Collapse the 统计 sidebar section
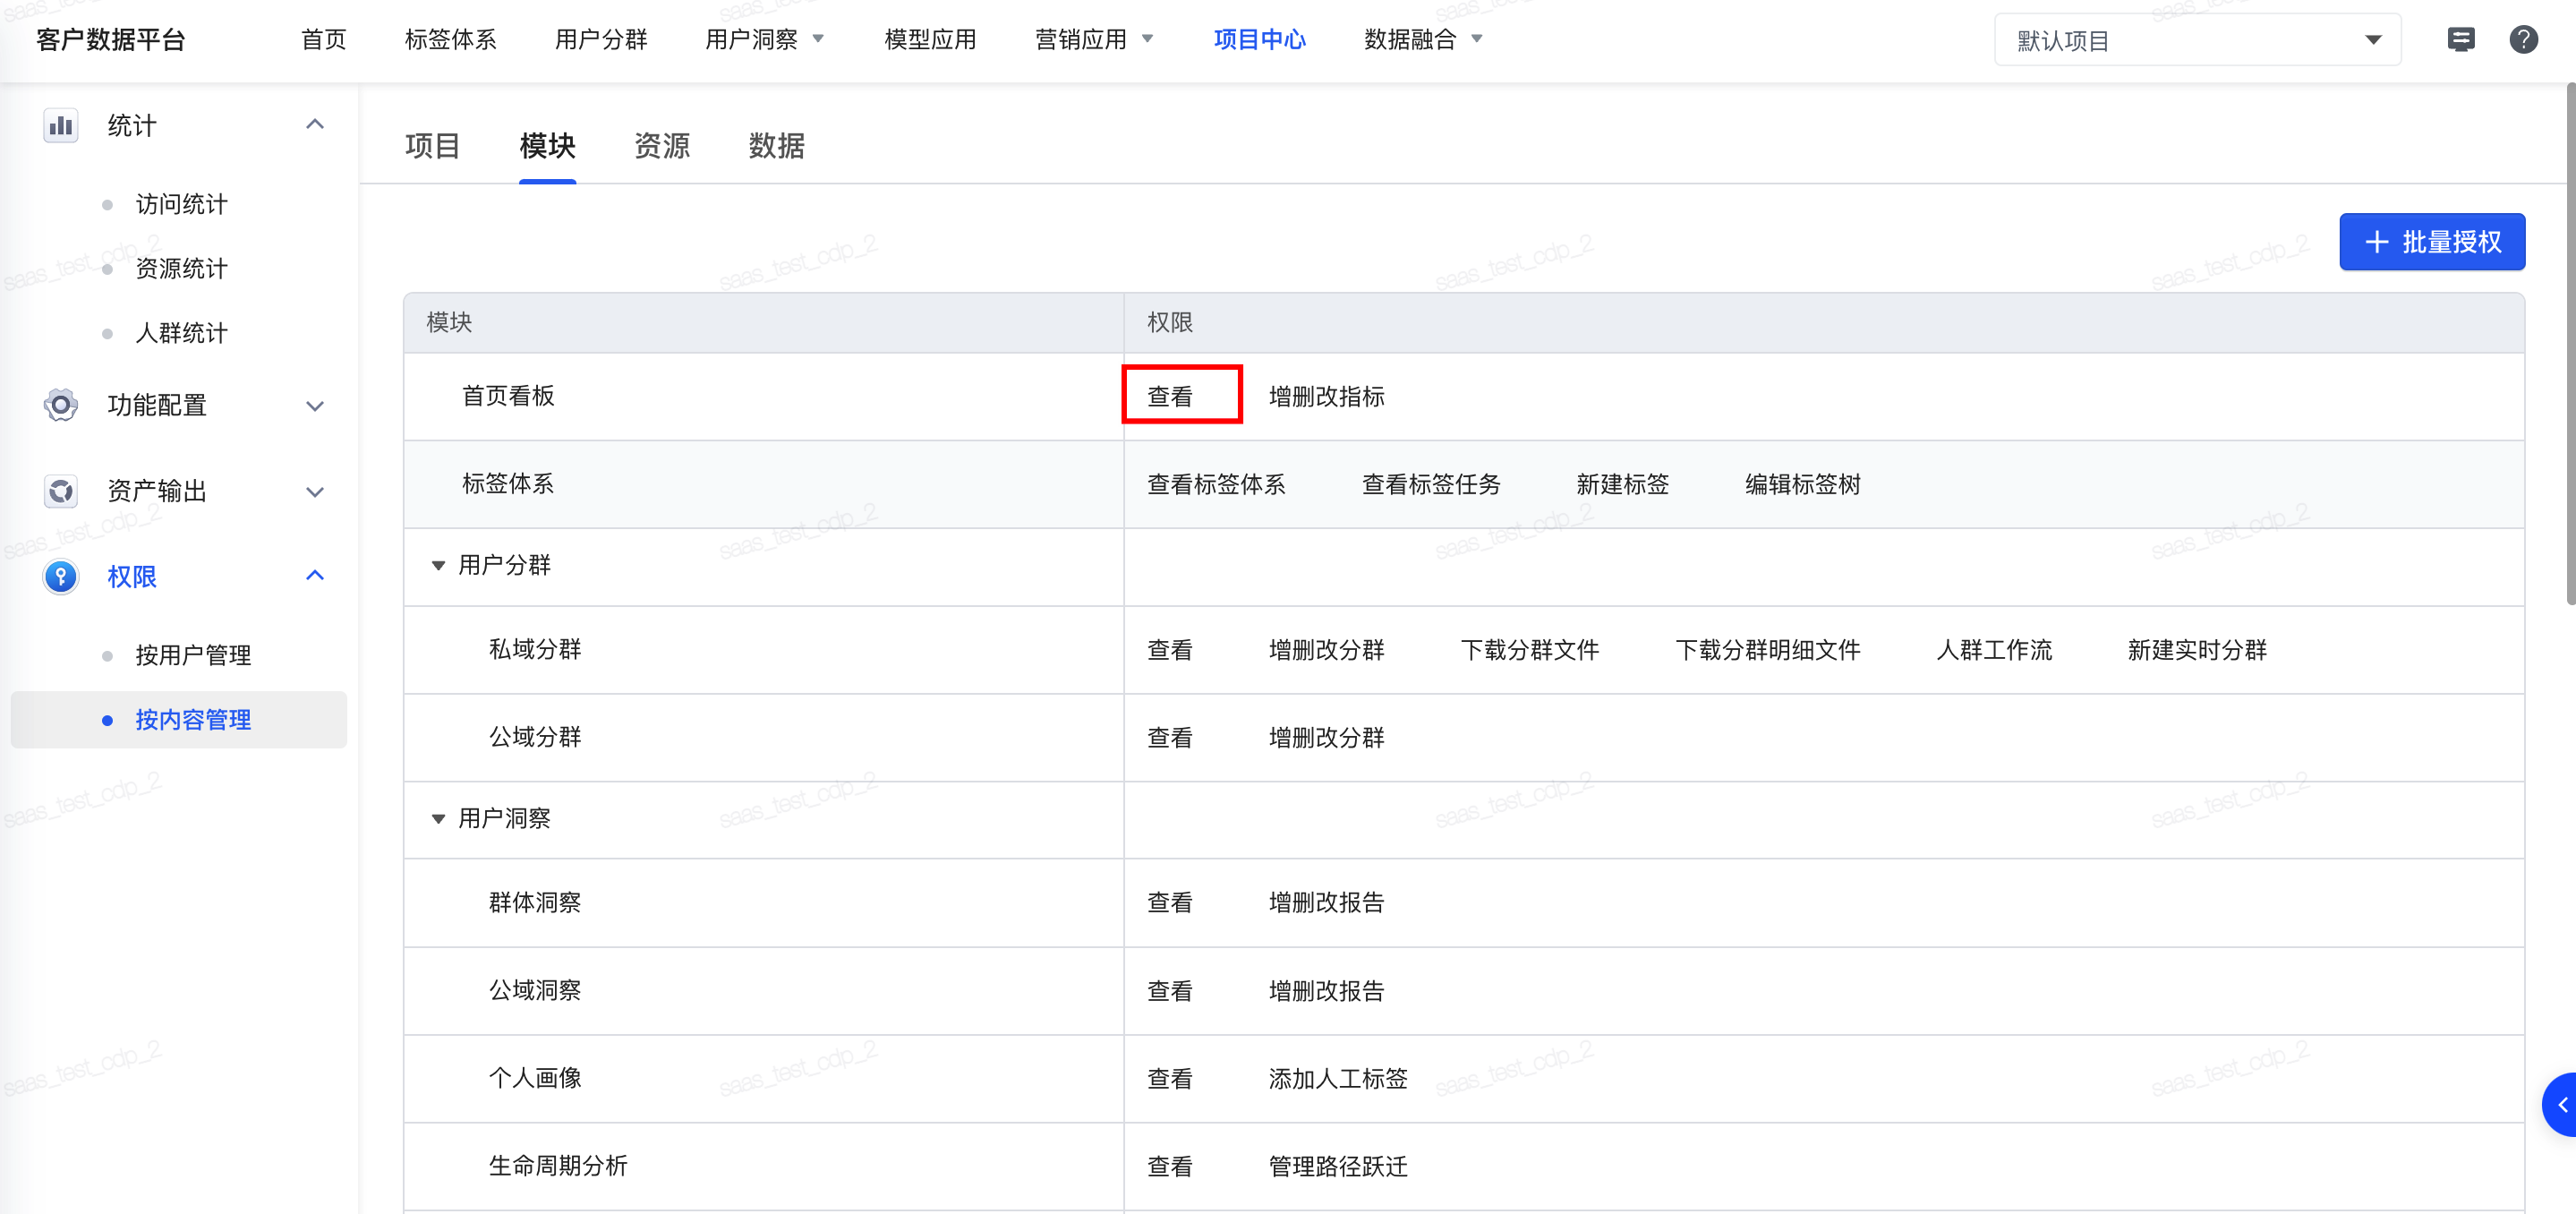 (x=315, y=125)
